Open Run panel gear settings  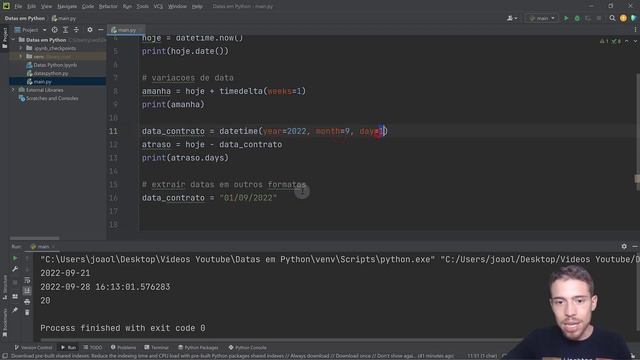point(624,246)
